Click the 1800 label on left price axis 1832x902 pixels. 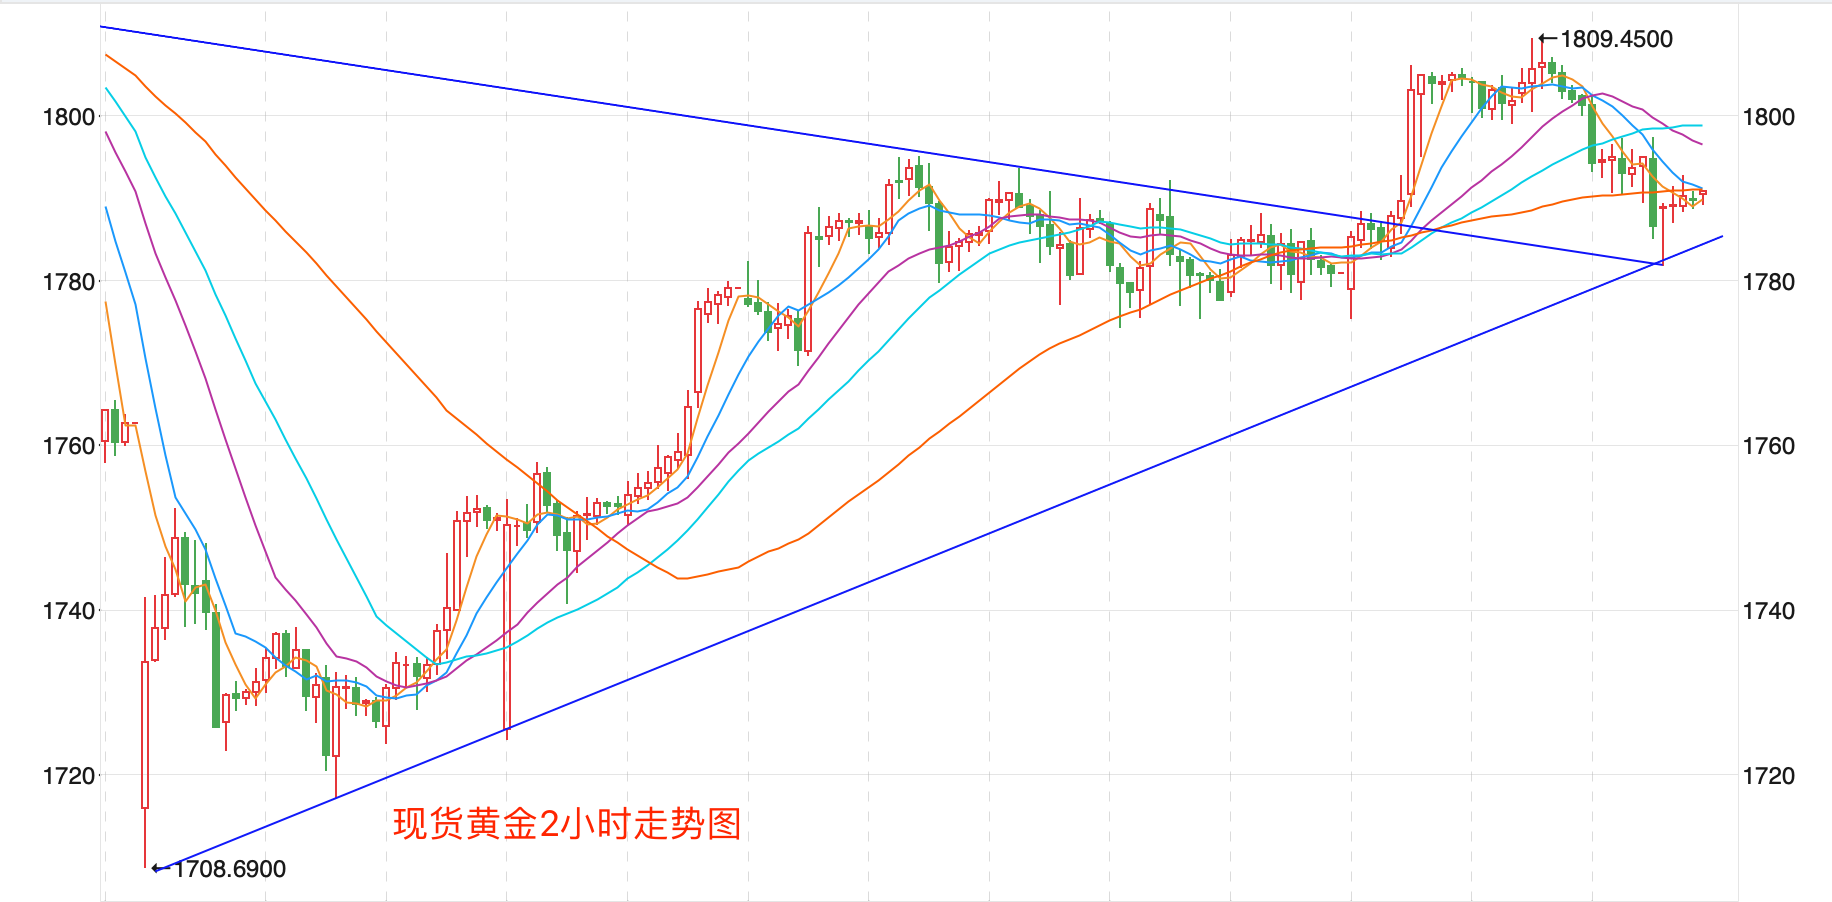tap(68, 117)
